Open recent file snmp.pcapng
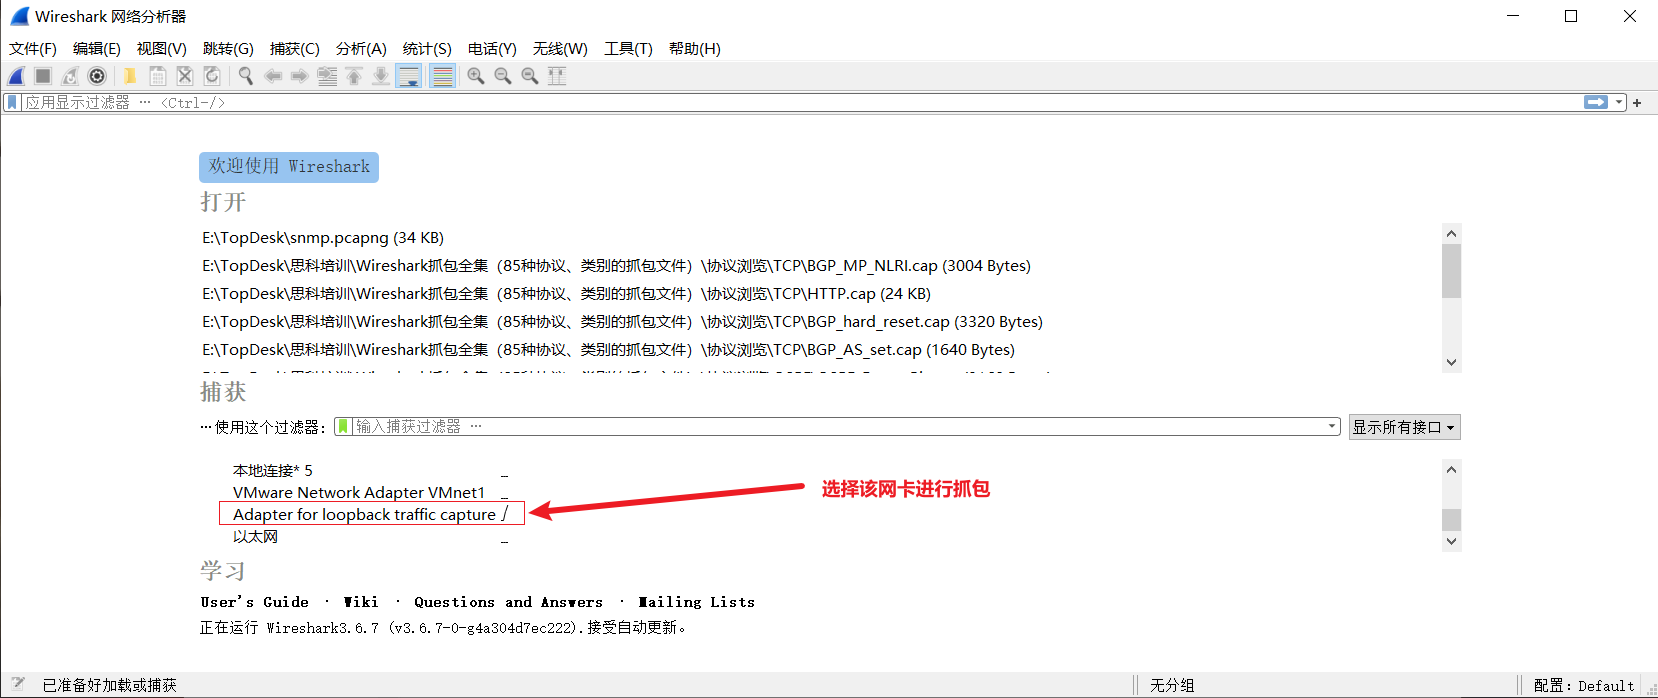Screen dimensions: 1658x698 [x=323, y=238]
